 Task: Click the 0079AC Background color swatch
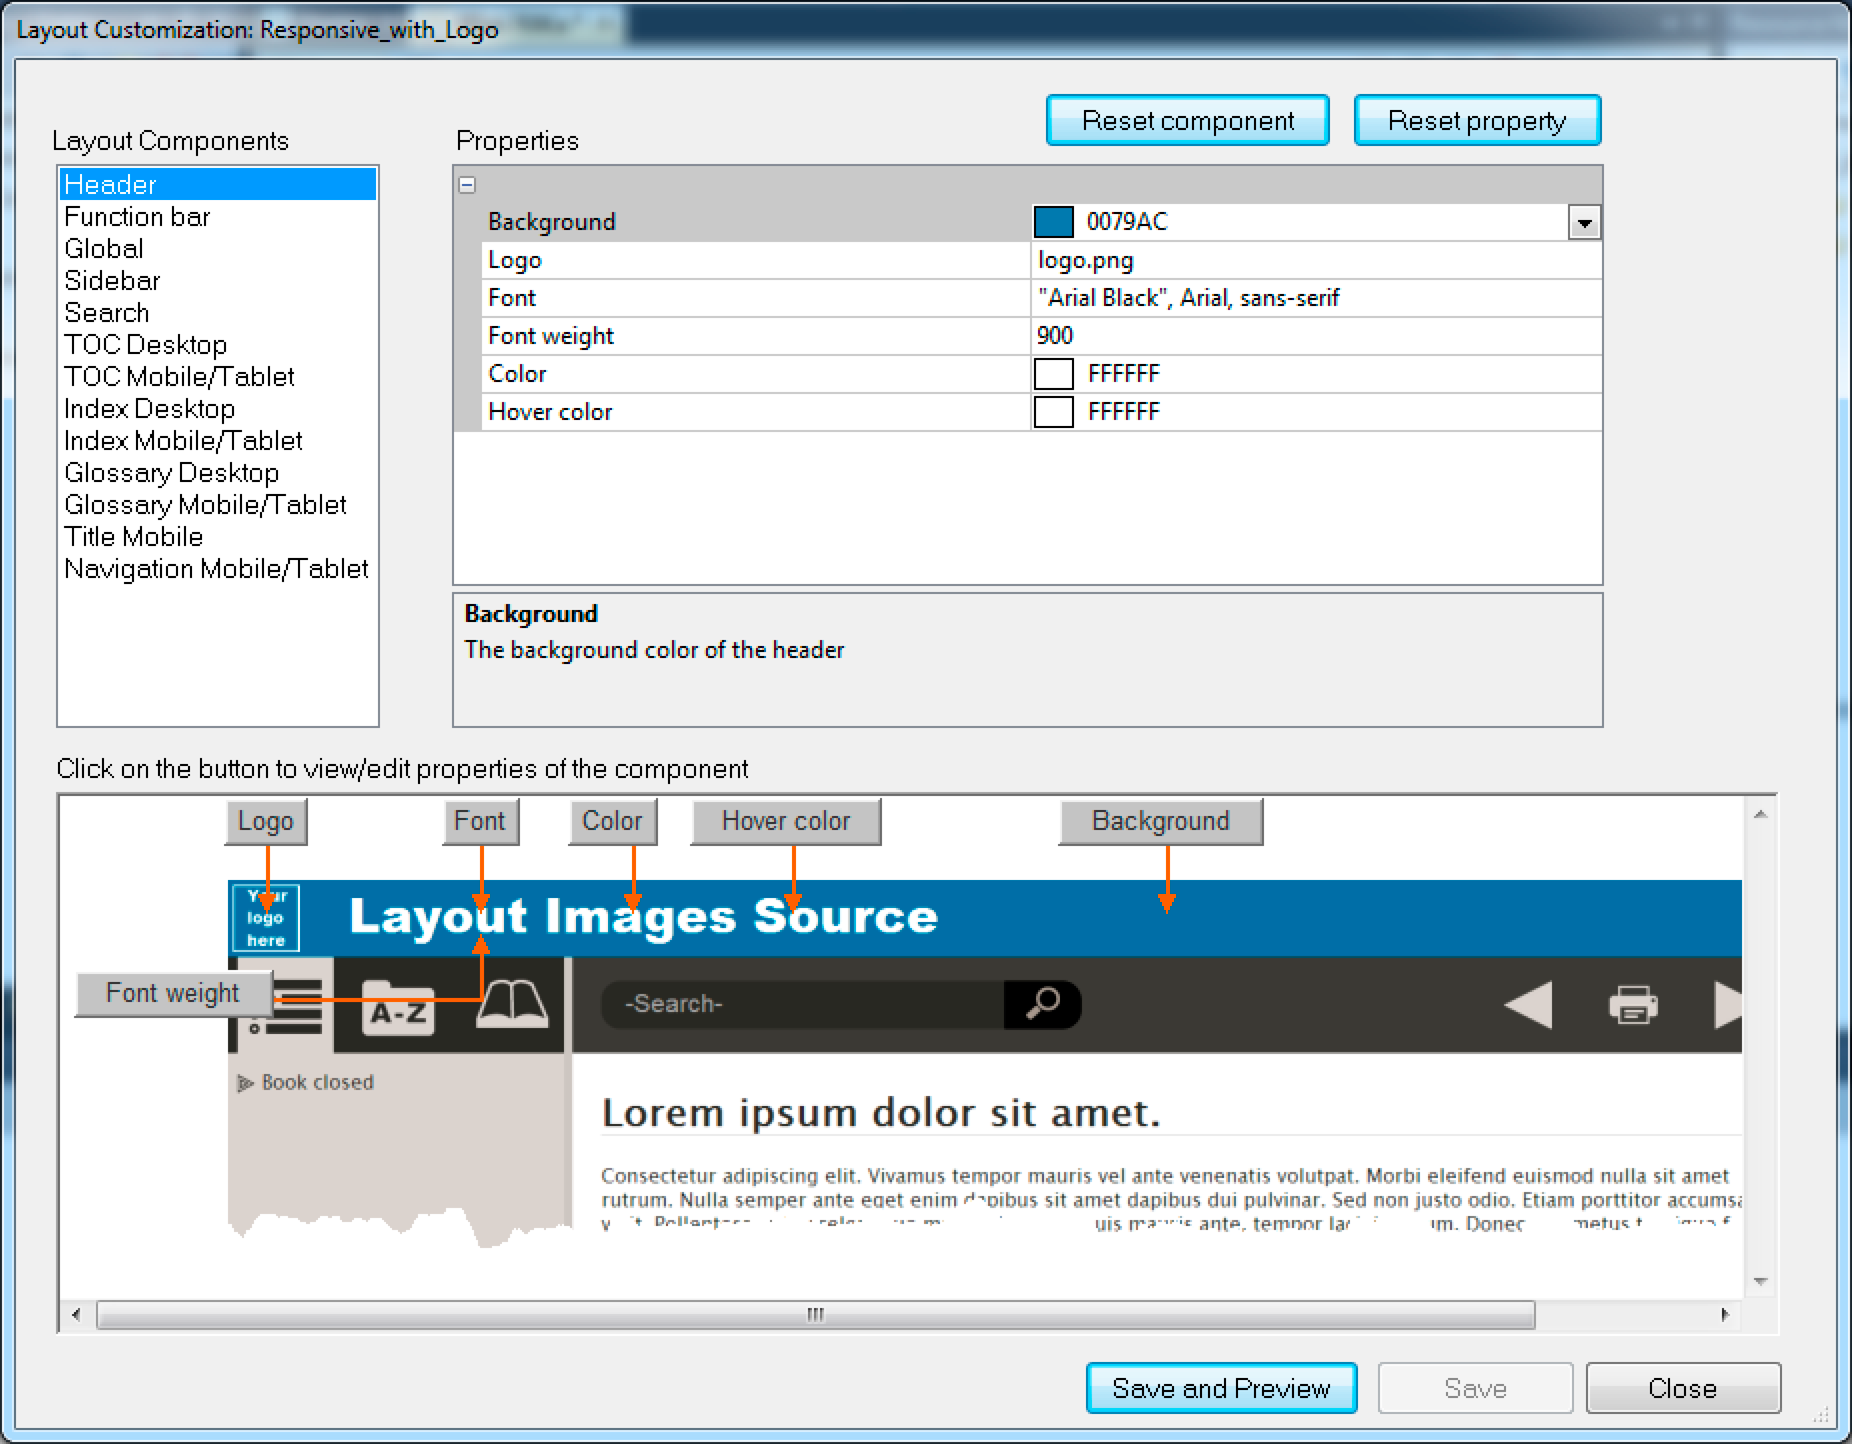tap(1053, 222)
